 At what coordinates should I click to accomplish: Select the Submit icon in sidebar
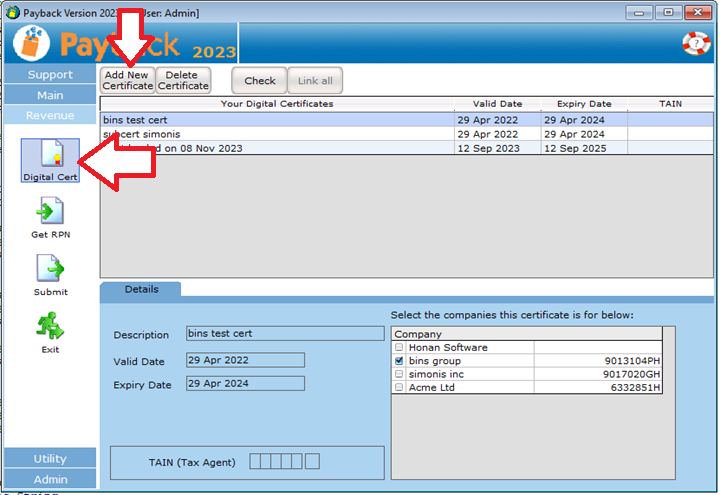coord(50,270)
